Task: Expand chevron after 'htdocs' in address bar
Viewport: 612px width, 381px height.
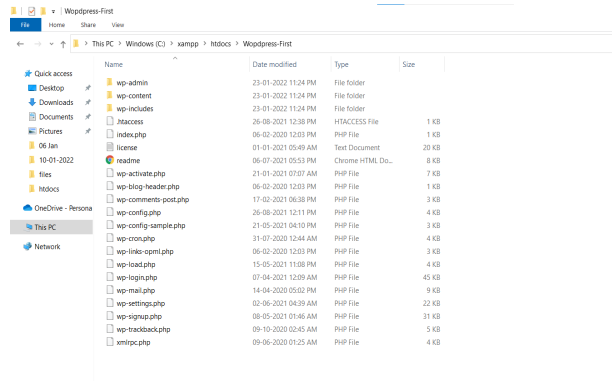Action: click(x=237, y=44)
